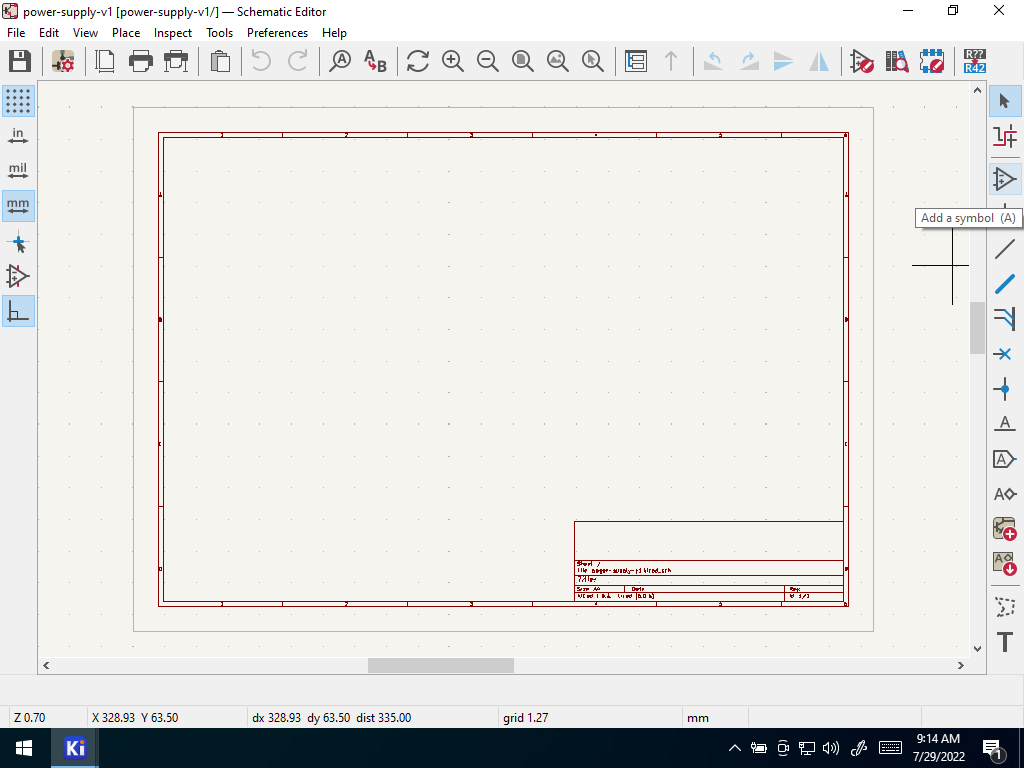Switch units to mils

pyautogui.click(x=18, y=171)
